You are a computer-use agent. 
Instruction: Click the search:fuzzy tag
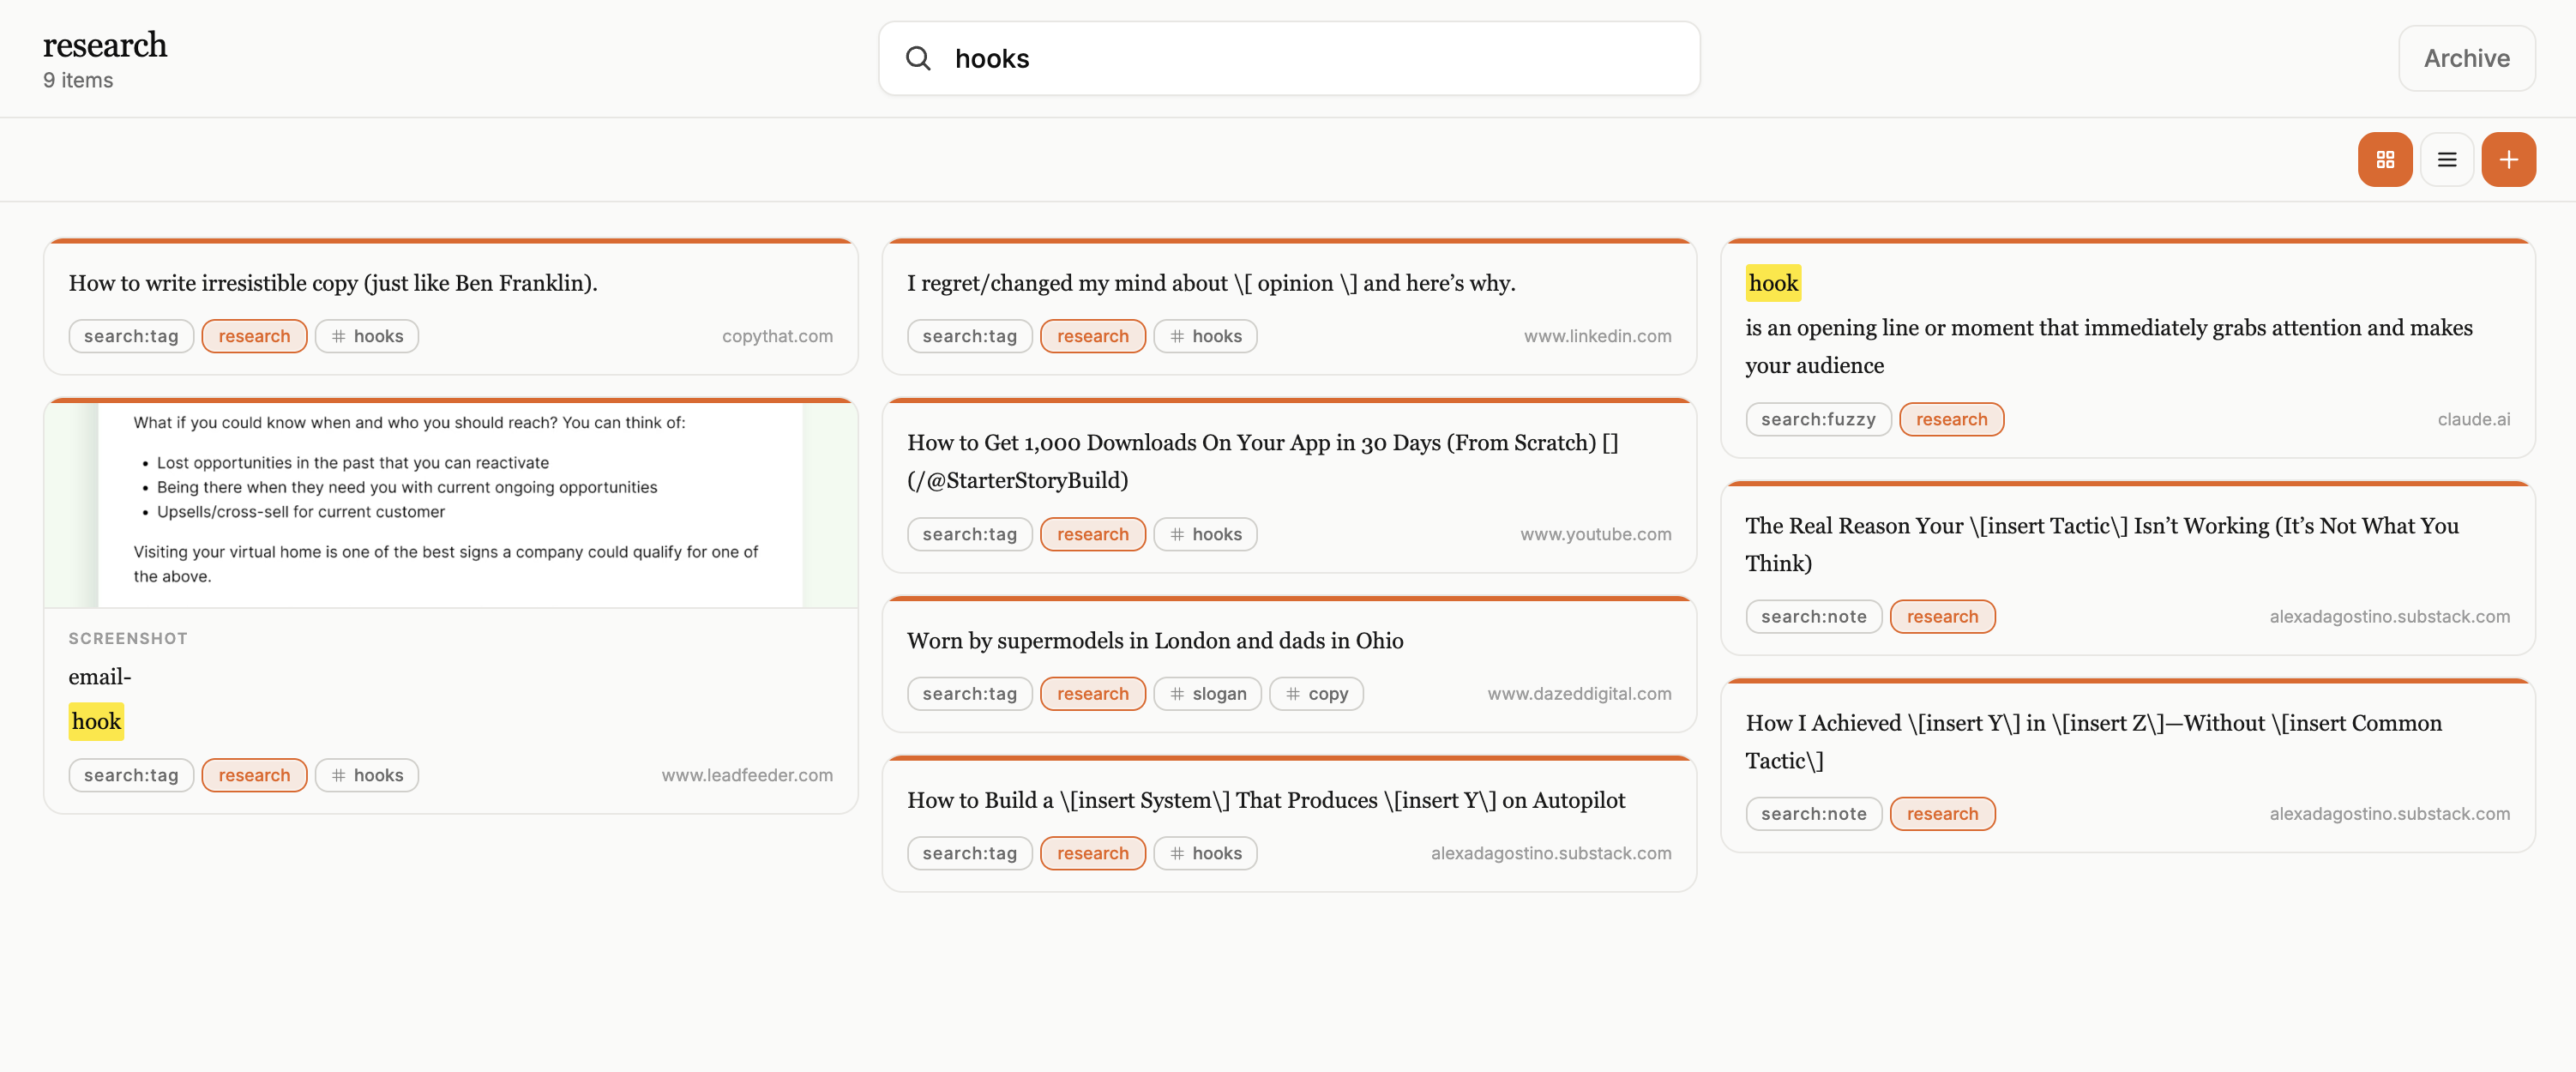click(1818, 419)
